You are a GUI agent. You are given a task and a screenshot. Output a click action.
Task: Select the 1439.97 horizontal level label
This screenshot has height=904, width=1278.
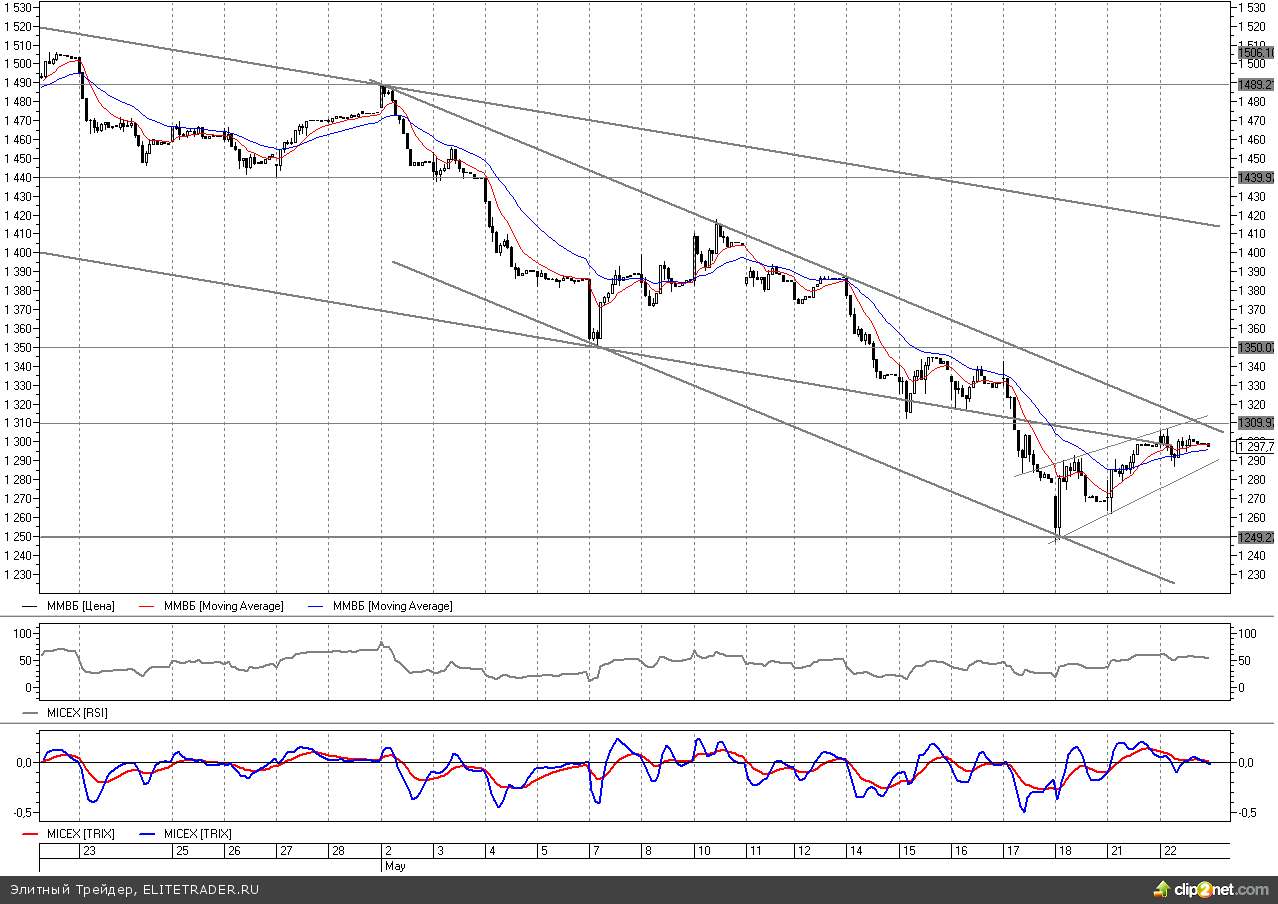click(x=1256, y=177)
